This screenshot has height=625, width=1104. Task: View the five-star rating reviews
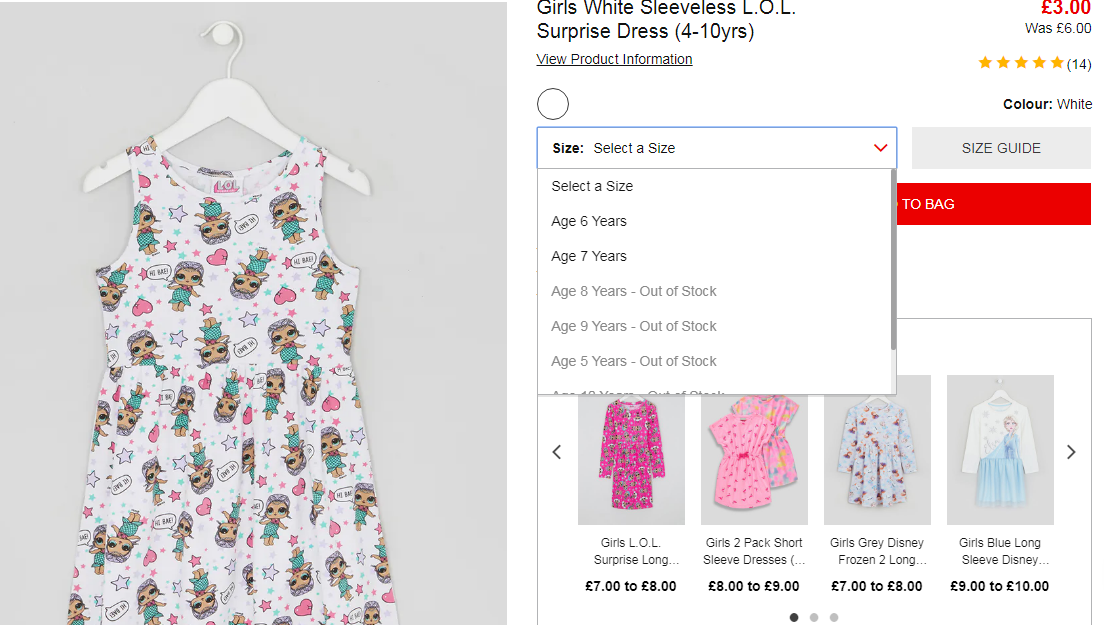1021,63
